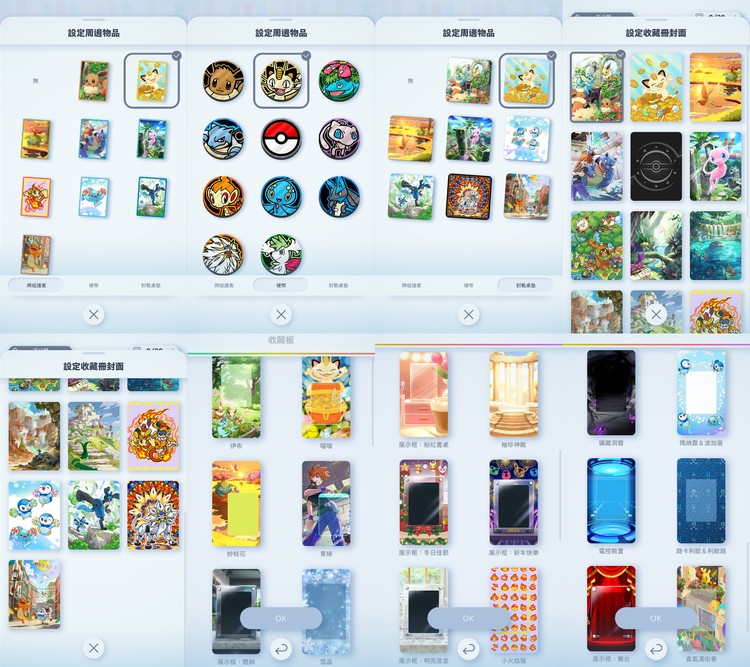This screenshot has width=750, height=667.
Task: Choose the stained-glass Solgaleo playmat
Action: 469,197
